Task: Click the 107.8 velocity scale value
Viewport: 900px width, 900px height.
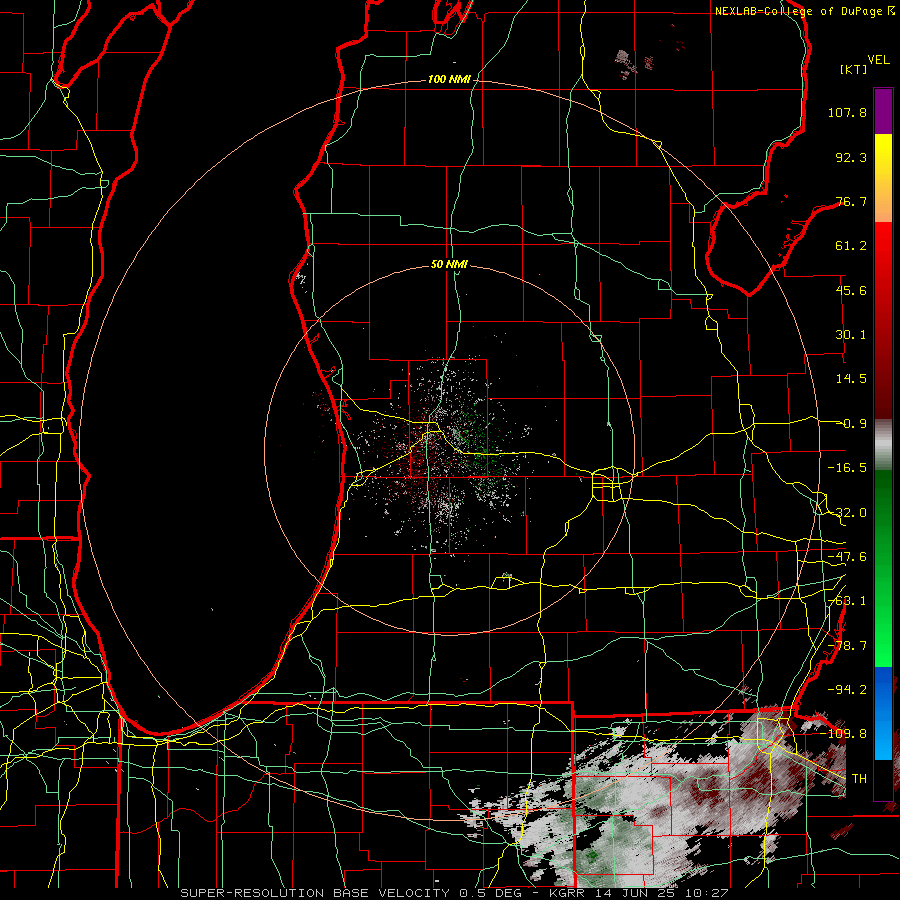Action: [x=847, y=112]
